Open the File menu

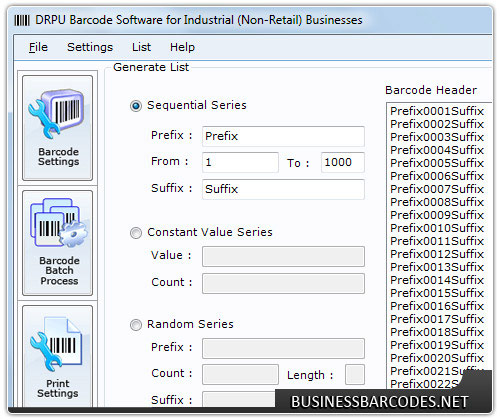(38, 47)
